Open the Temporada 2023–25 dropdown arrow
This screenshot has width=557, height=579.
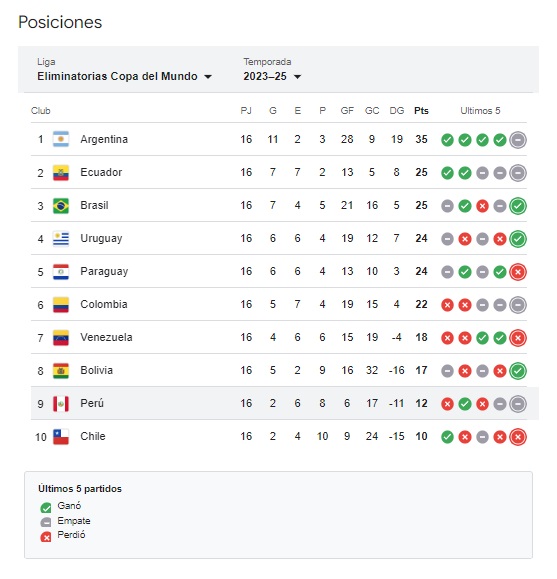297,77
